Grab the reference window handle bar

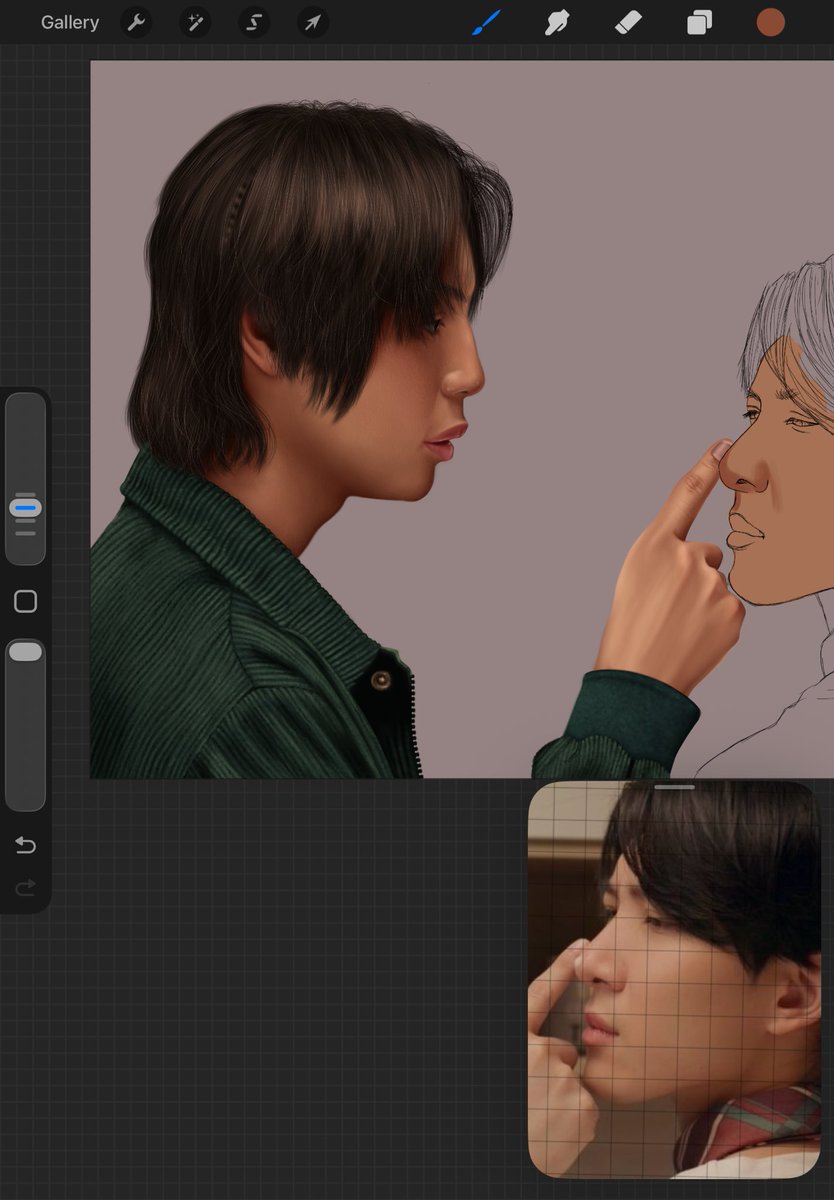[675, 787]
